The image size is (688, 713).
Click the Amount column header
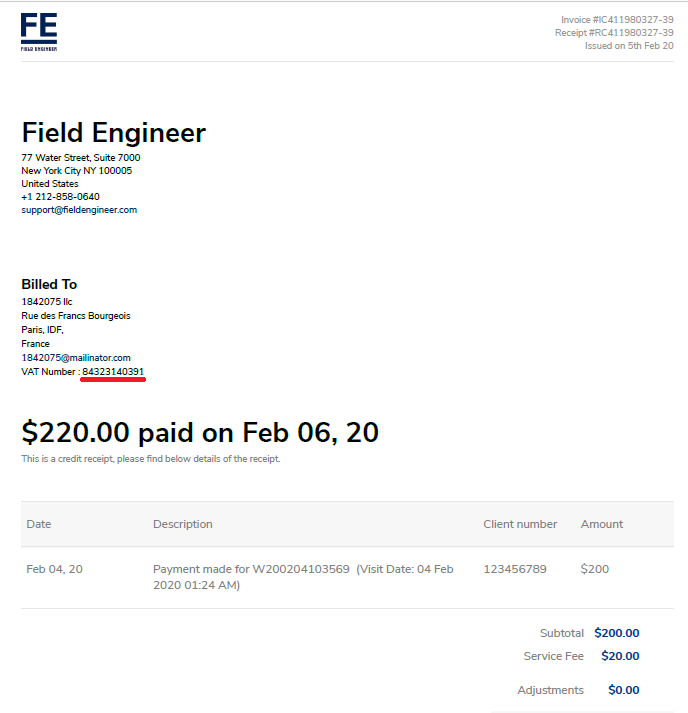pos(602,524)
